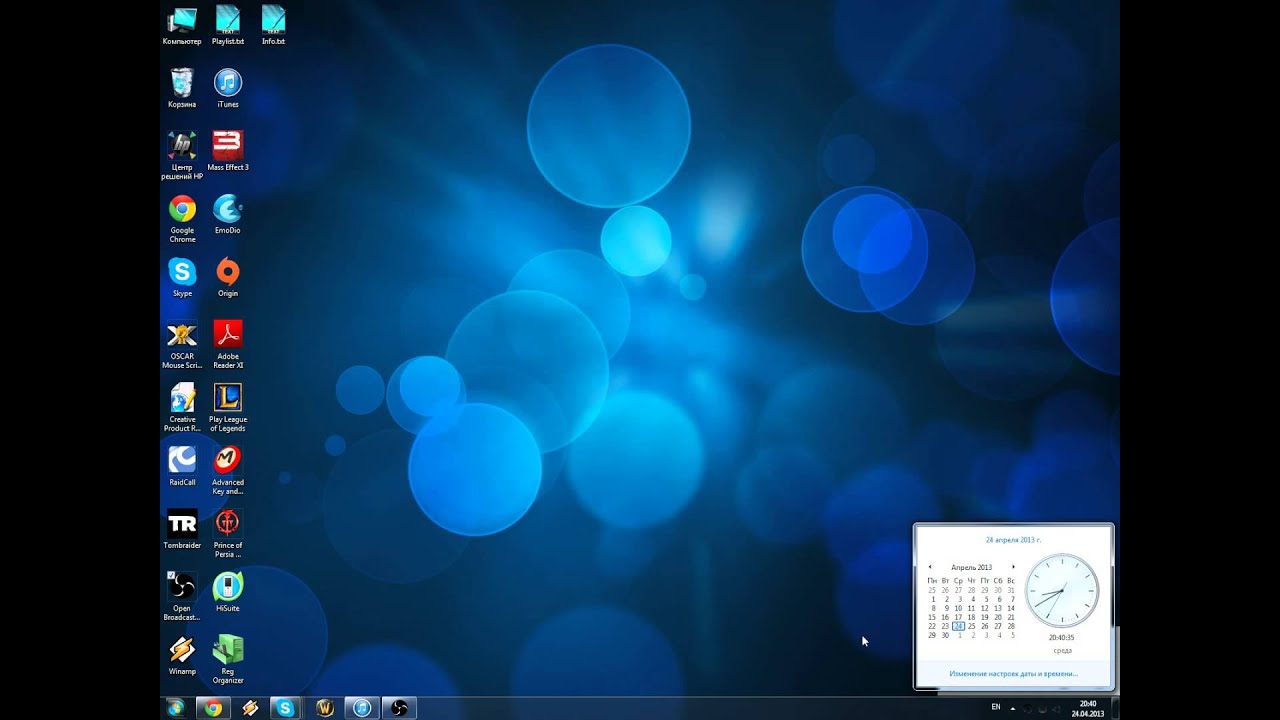Switch to iTunes in the taskbar
This screenshot has width=1280, height=720.
pyautogui.click(x=362, y=708)
